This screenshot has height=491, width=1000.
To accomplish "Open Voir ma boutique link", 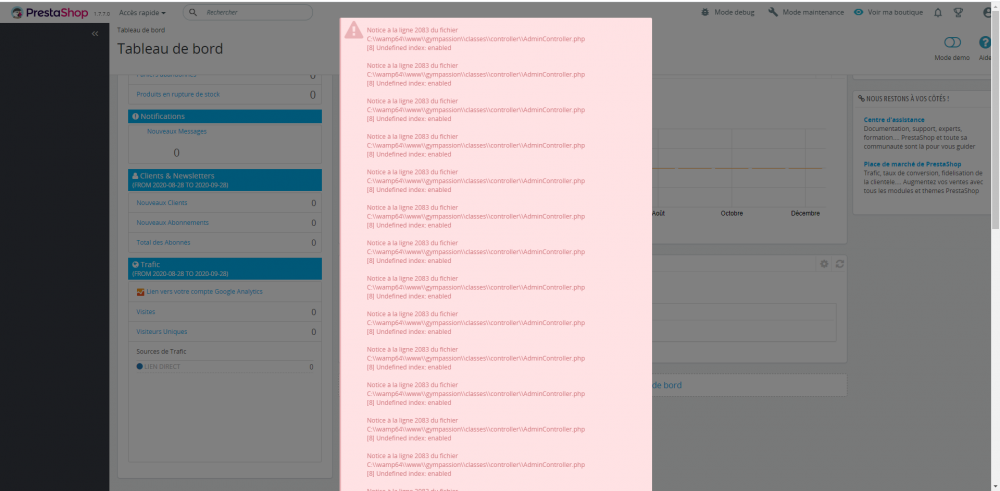I will [x=895, y=13].
